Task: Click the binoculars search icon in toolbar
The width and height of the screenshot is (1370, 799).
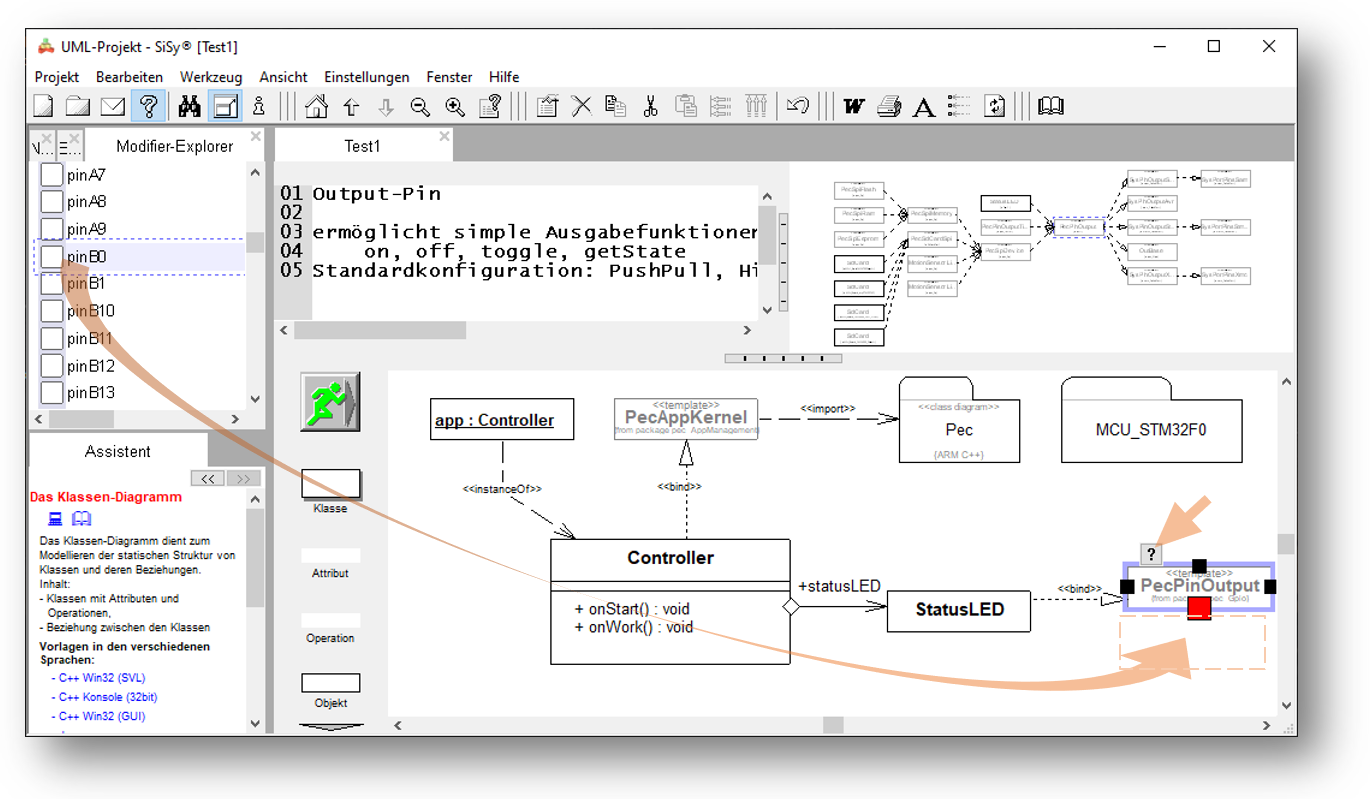Action: (189, 106)
